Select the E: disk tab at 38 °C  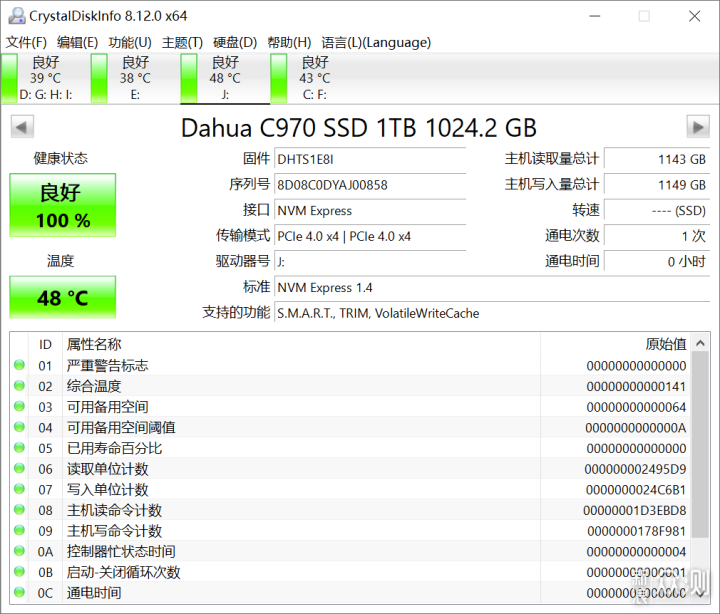pyautogui.click(x=135, y=78)
